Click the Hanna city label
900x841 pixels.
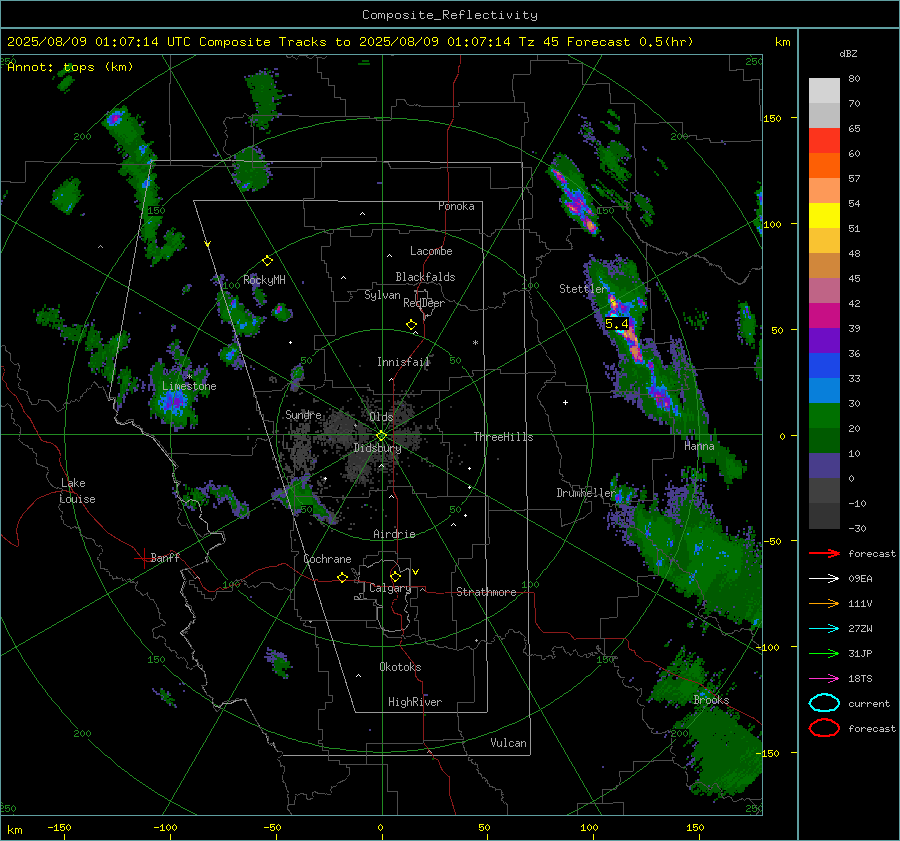pyautogui.click(x=699, y=446)
